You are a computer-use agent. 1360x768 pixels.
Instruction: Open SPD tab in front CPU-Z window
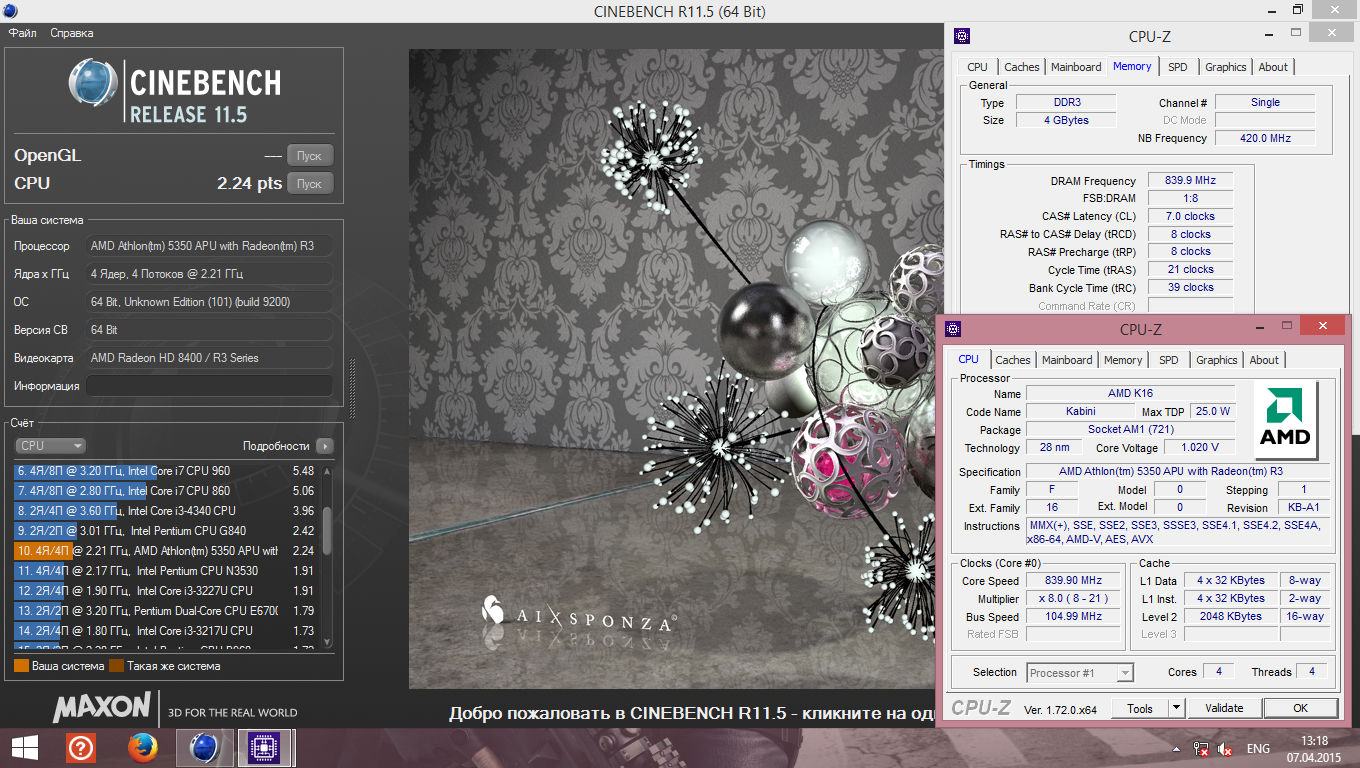coord(1169,360)
